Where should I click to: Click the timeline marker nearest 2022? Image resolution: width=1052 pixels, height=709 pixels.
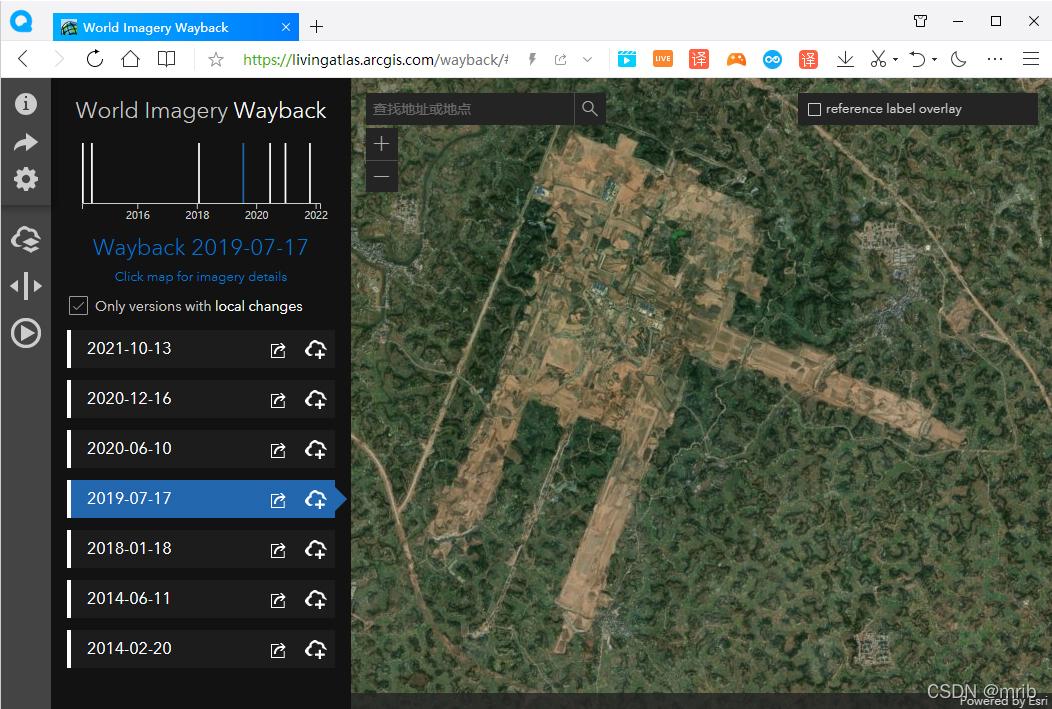click(x=310, y=173)
